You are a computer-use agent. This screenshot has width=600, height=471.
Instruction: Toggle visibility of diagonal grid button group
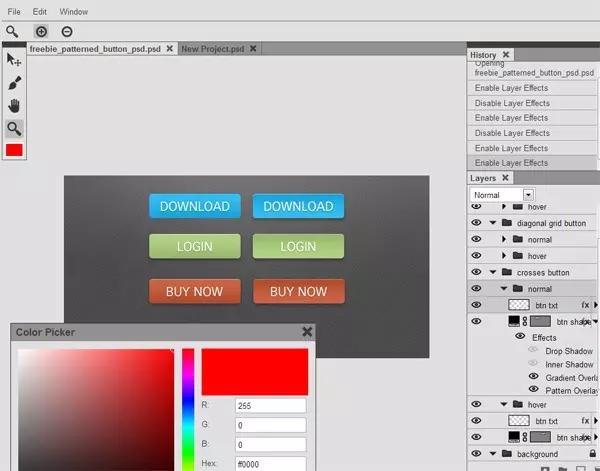coord(476,223)
